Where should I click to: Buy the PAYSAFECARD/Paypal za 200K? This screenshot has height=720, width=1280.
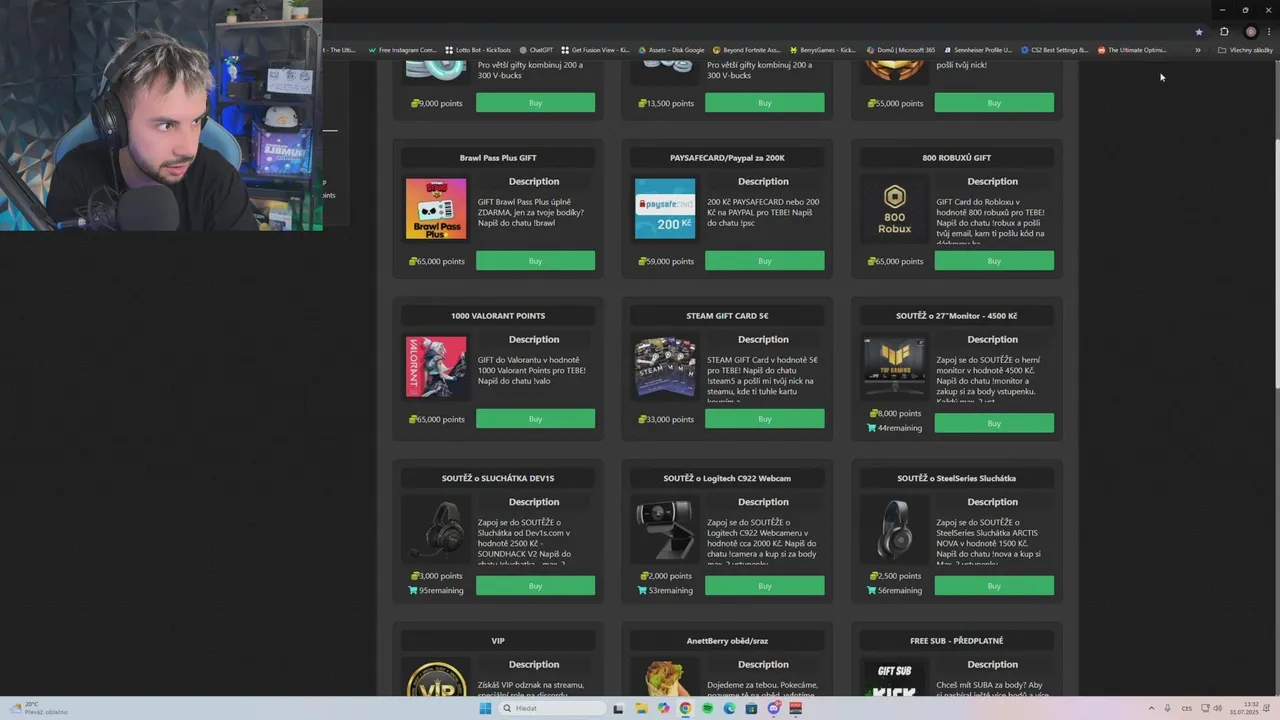pos(765,261)
